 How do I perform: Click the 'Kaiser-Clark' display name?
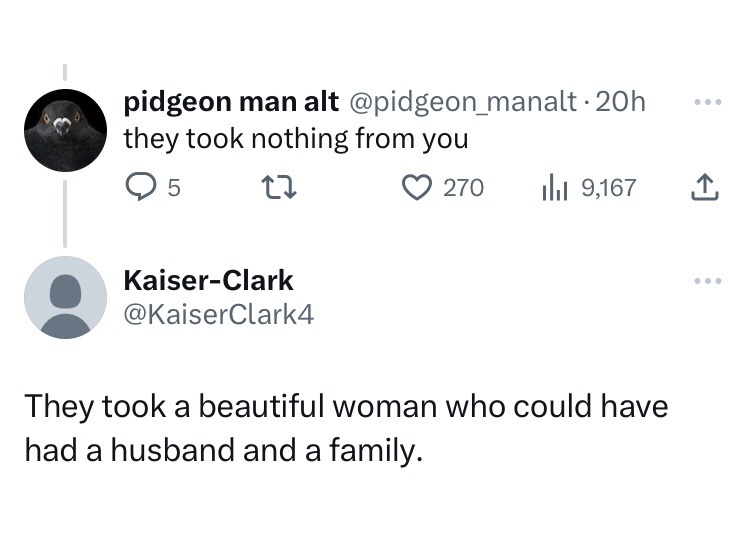pyautogui.click(x=208, y=281)
